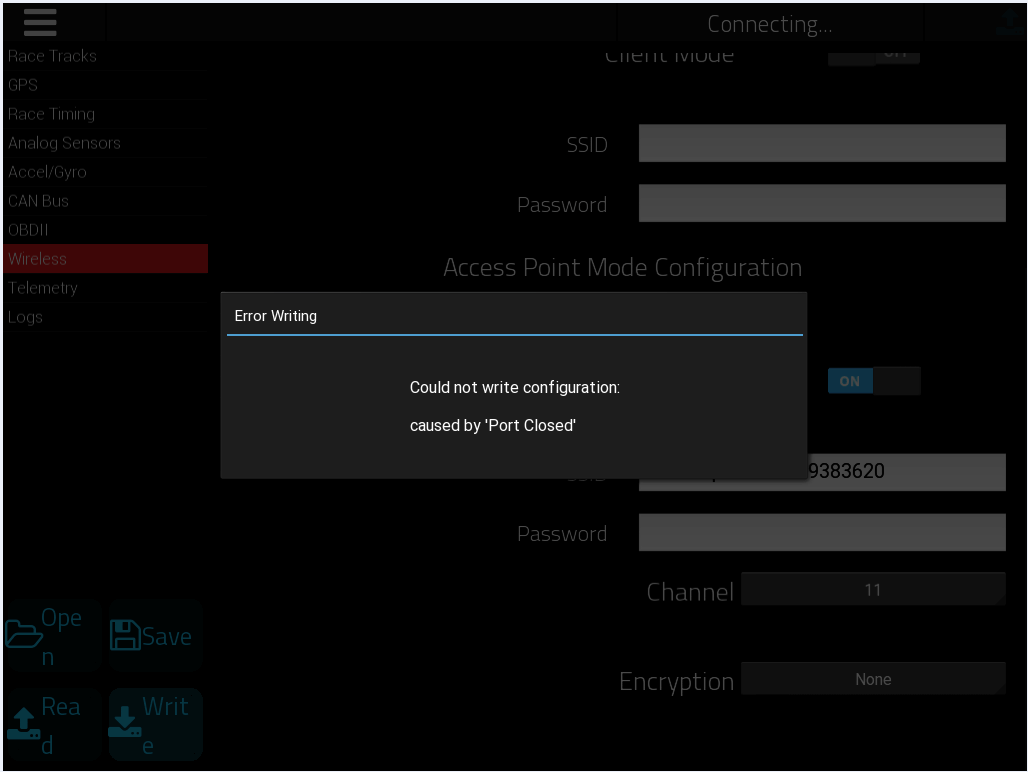1028x772 pixels.
Task: Click the Access Point Password input field
Action: tap(822, 532)
